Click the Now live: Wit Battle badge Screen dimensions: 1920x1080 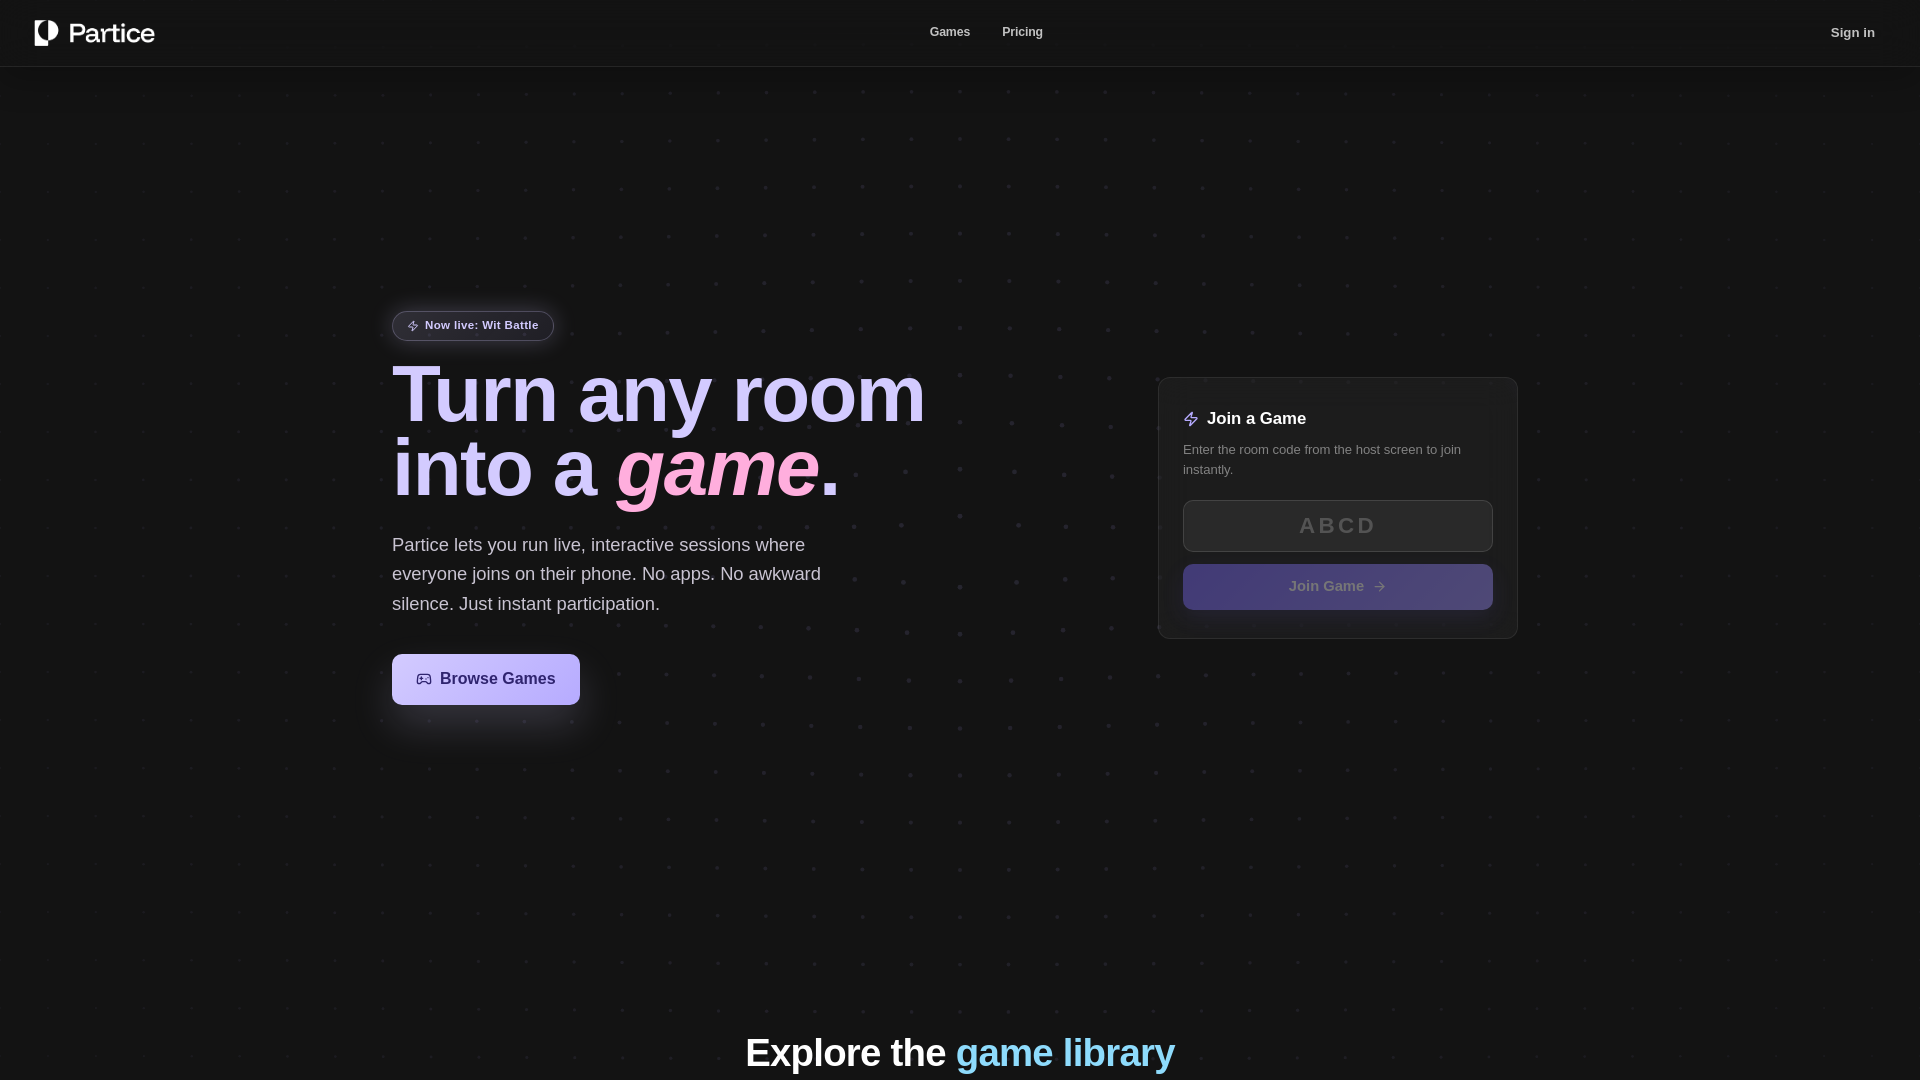pos(473,326)
